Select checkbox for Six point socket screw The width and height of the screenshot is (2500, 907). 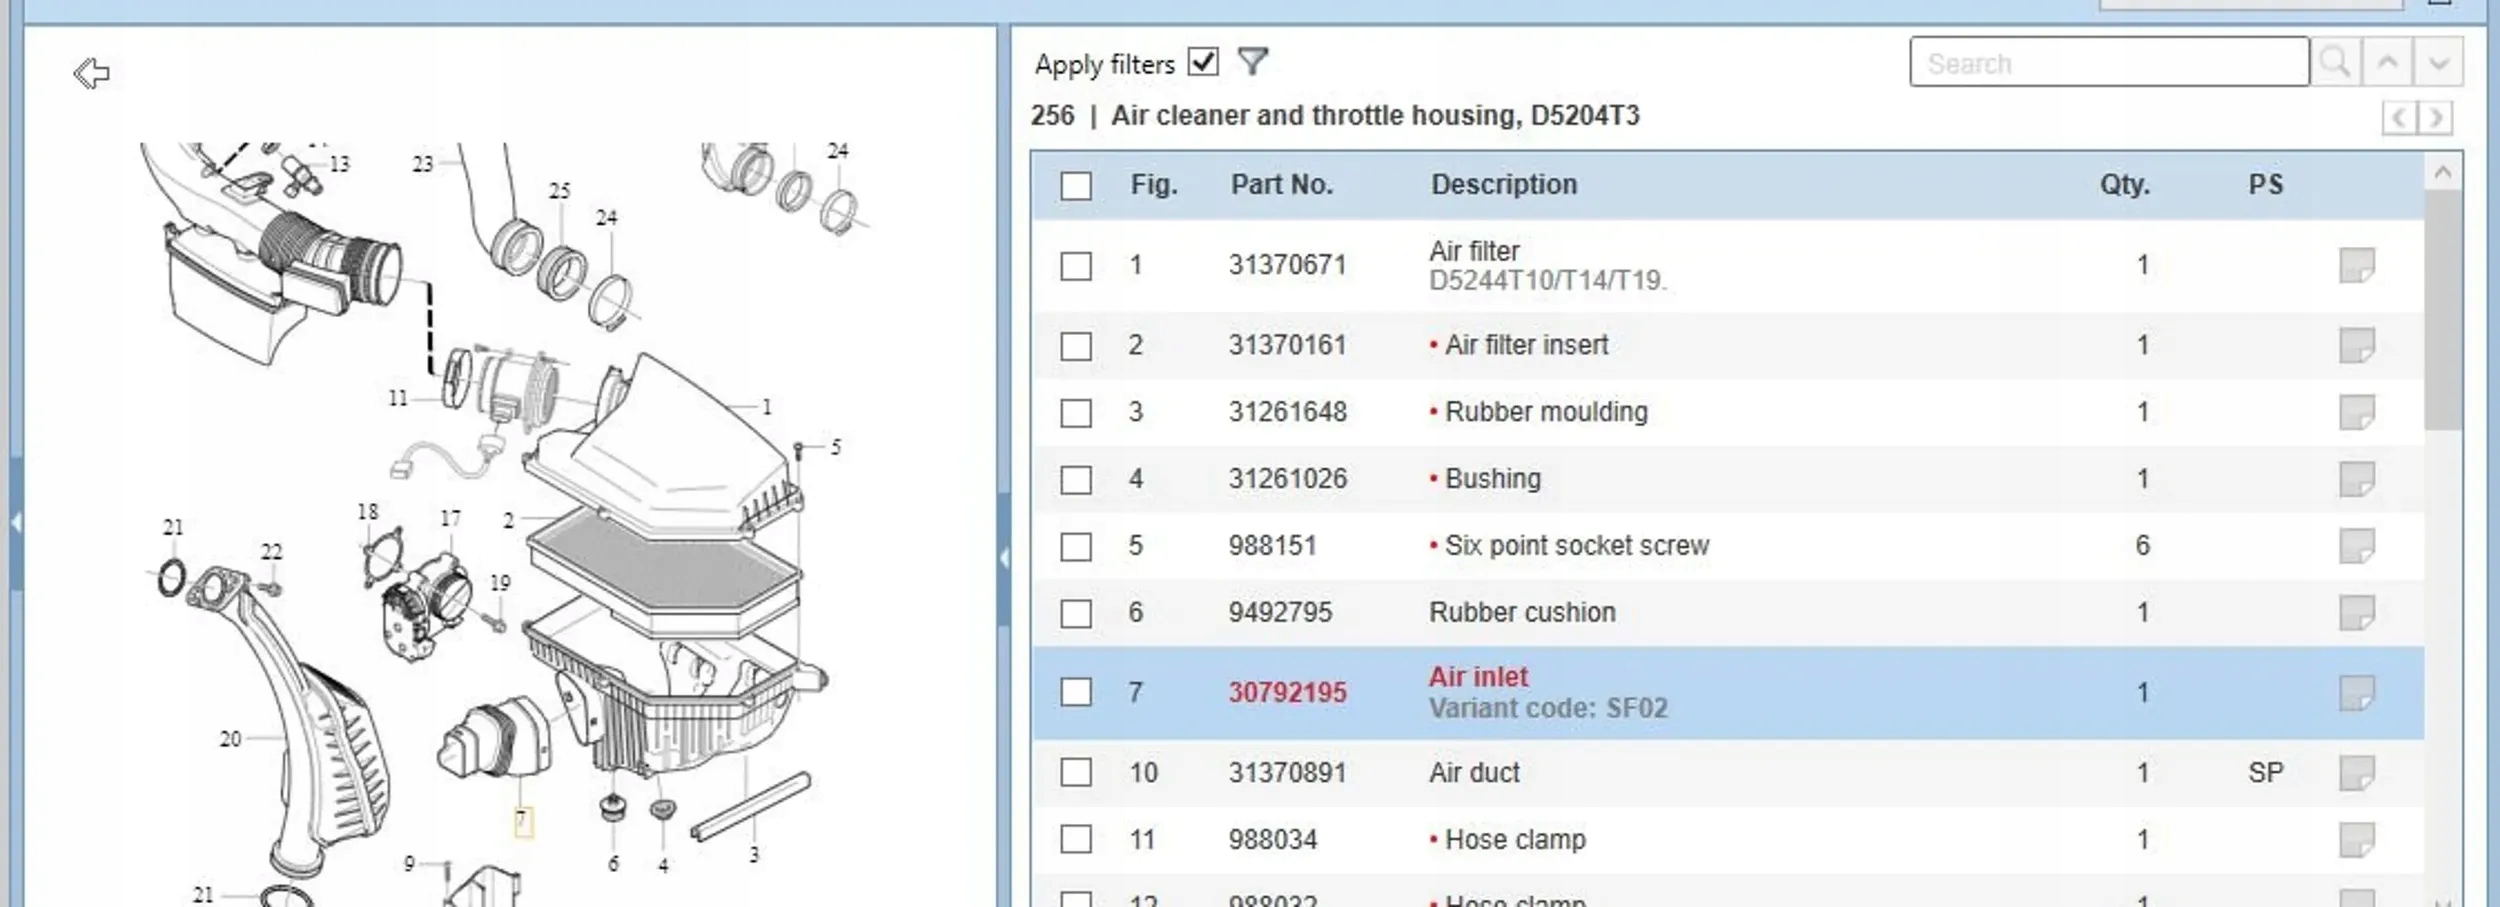1076,547
